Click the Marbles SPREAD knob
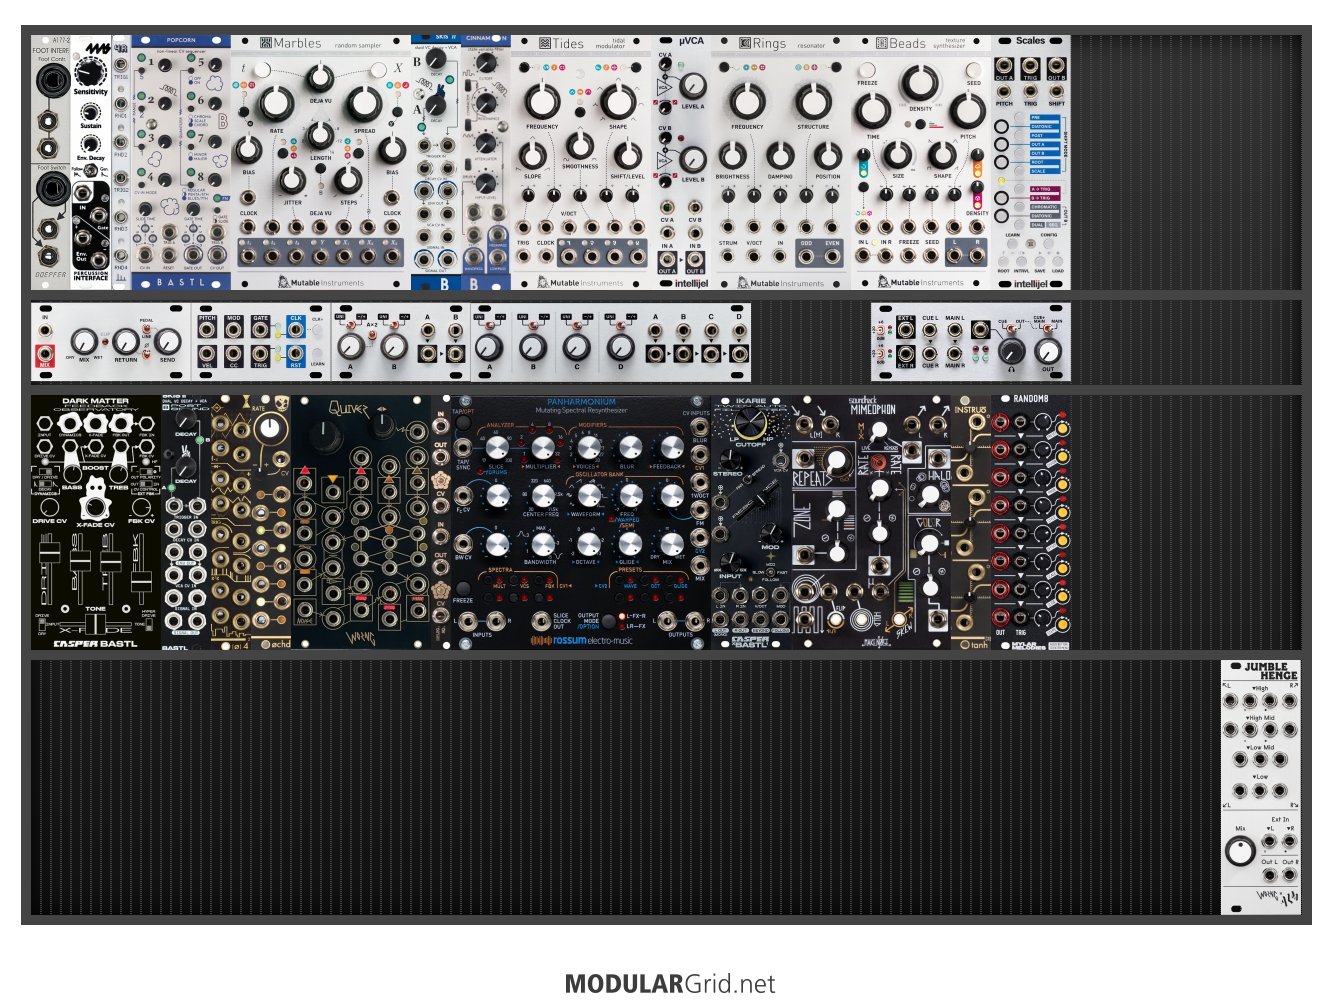1342x1005 pixels. click(x=364, y=103)
